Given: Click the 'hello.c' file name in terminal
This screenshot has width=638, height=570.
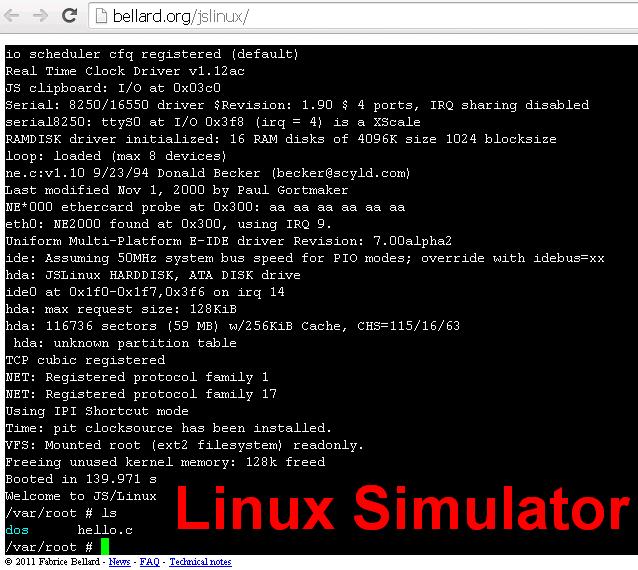Looking at the screenshot, I should click(106, 530).
